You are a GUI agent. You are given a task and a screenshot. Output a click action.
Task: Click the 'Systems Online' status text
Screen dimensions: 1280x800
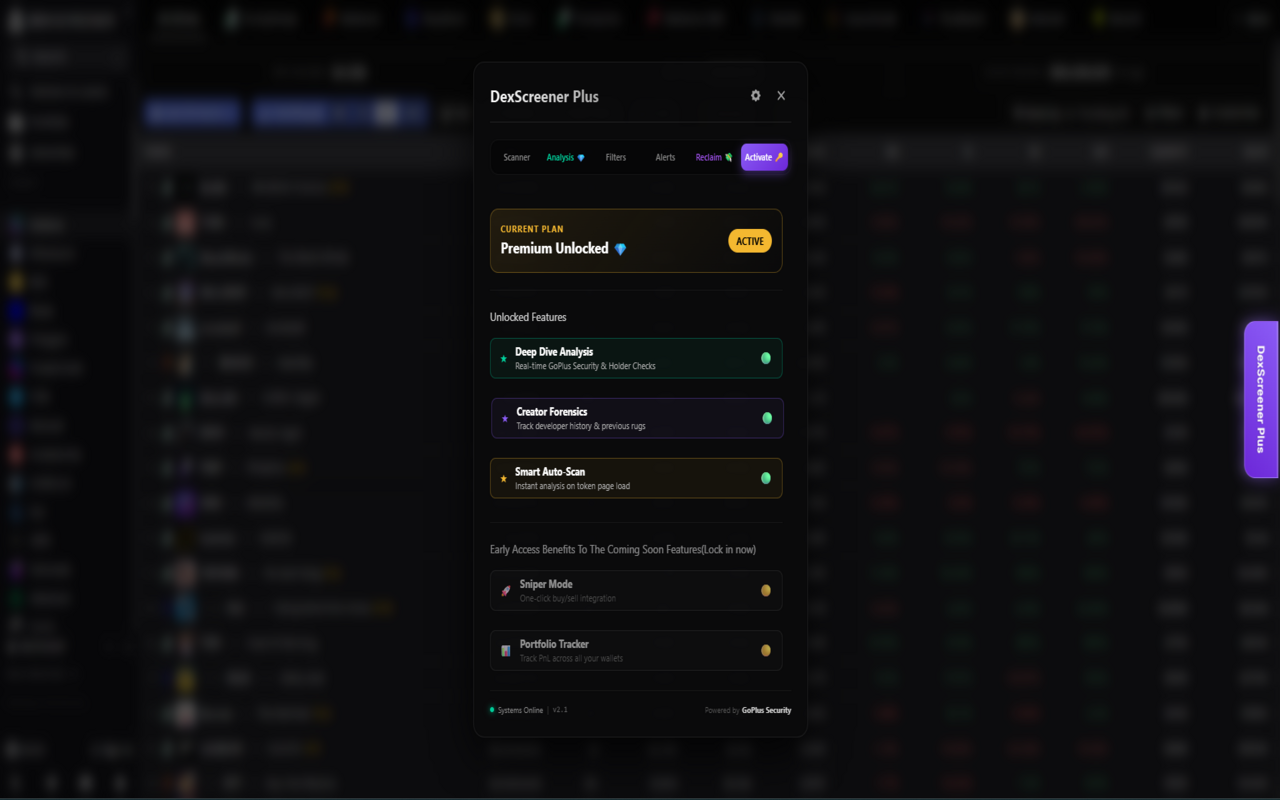(x=520, y=710)
